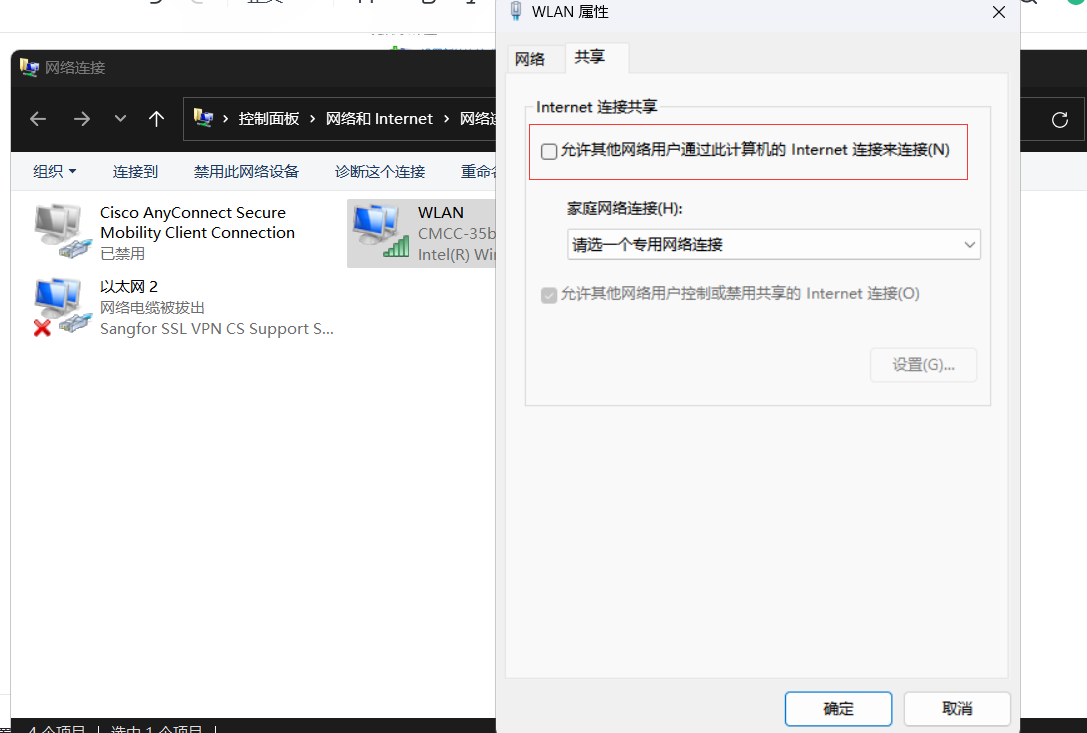Click the WLAN 属性 dialog title icon
1087x733 pixels.
tap(516, 11)
